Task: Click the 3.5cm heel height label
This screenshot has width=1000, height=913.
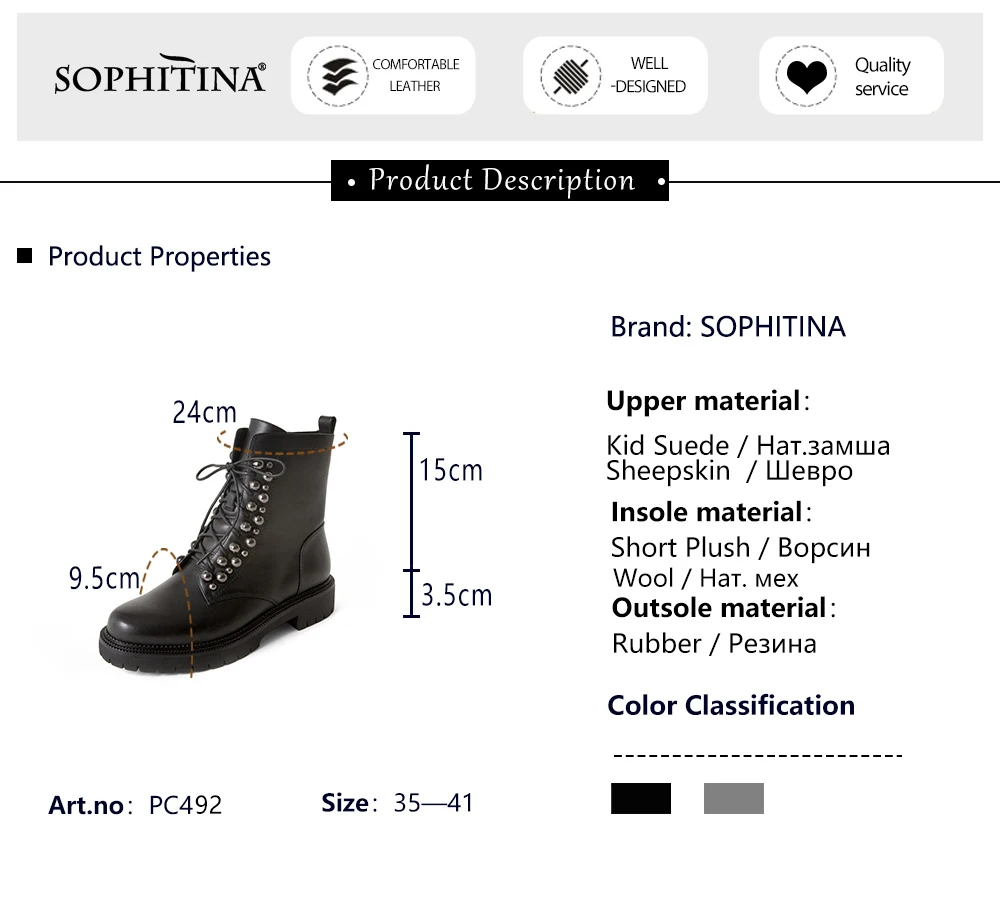Action: tap(456, 595)
